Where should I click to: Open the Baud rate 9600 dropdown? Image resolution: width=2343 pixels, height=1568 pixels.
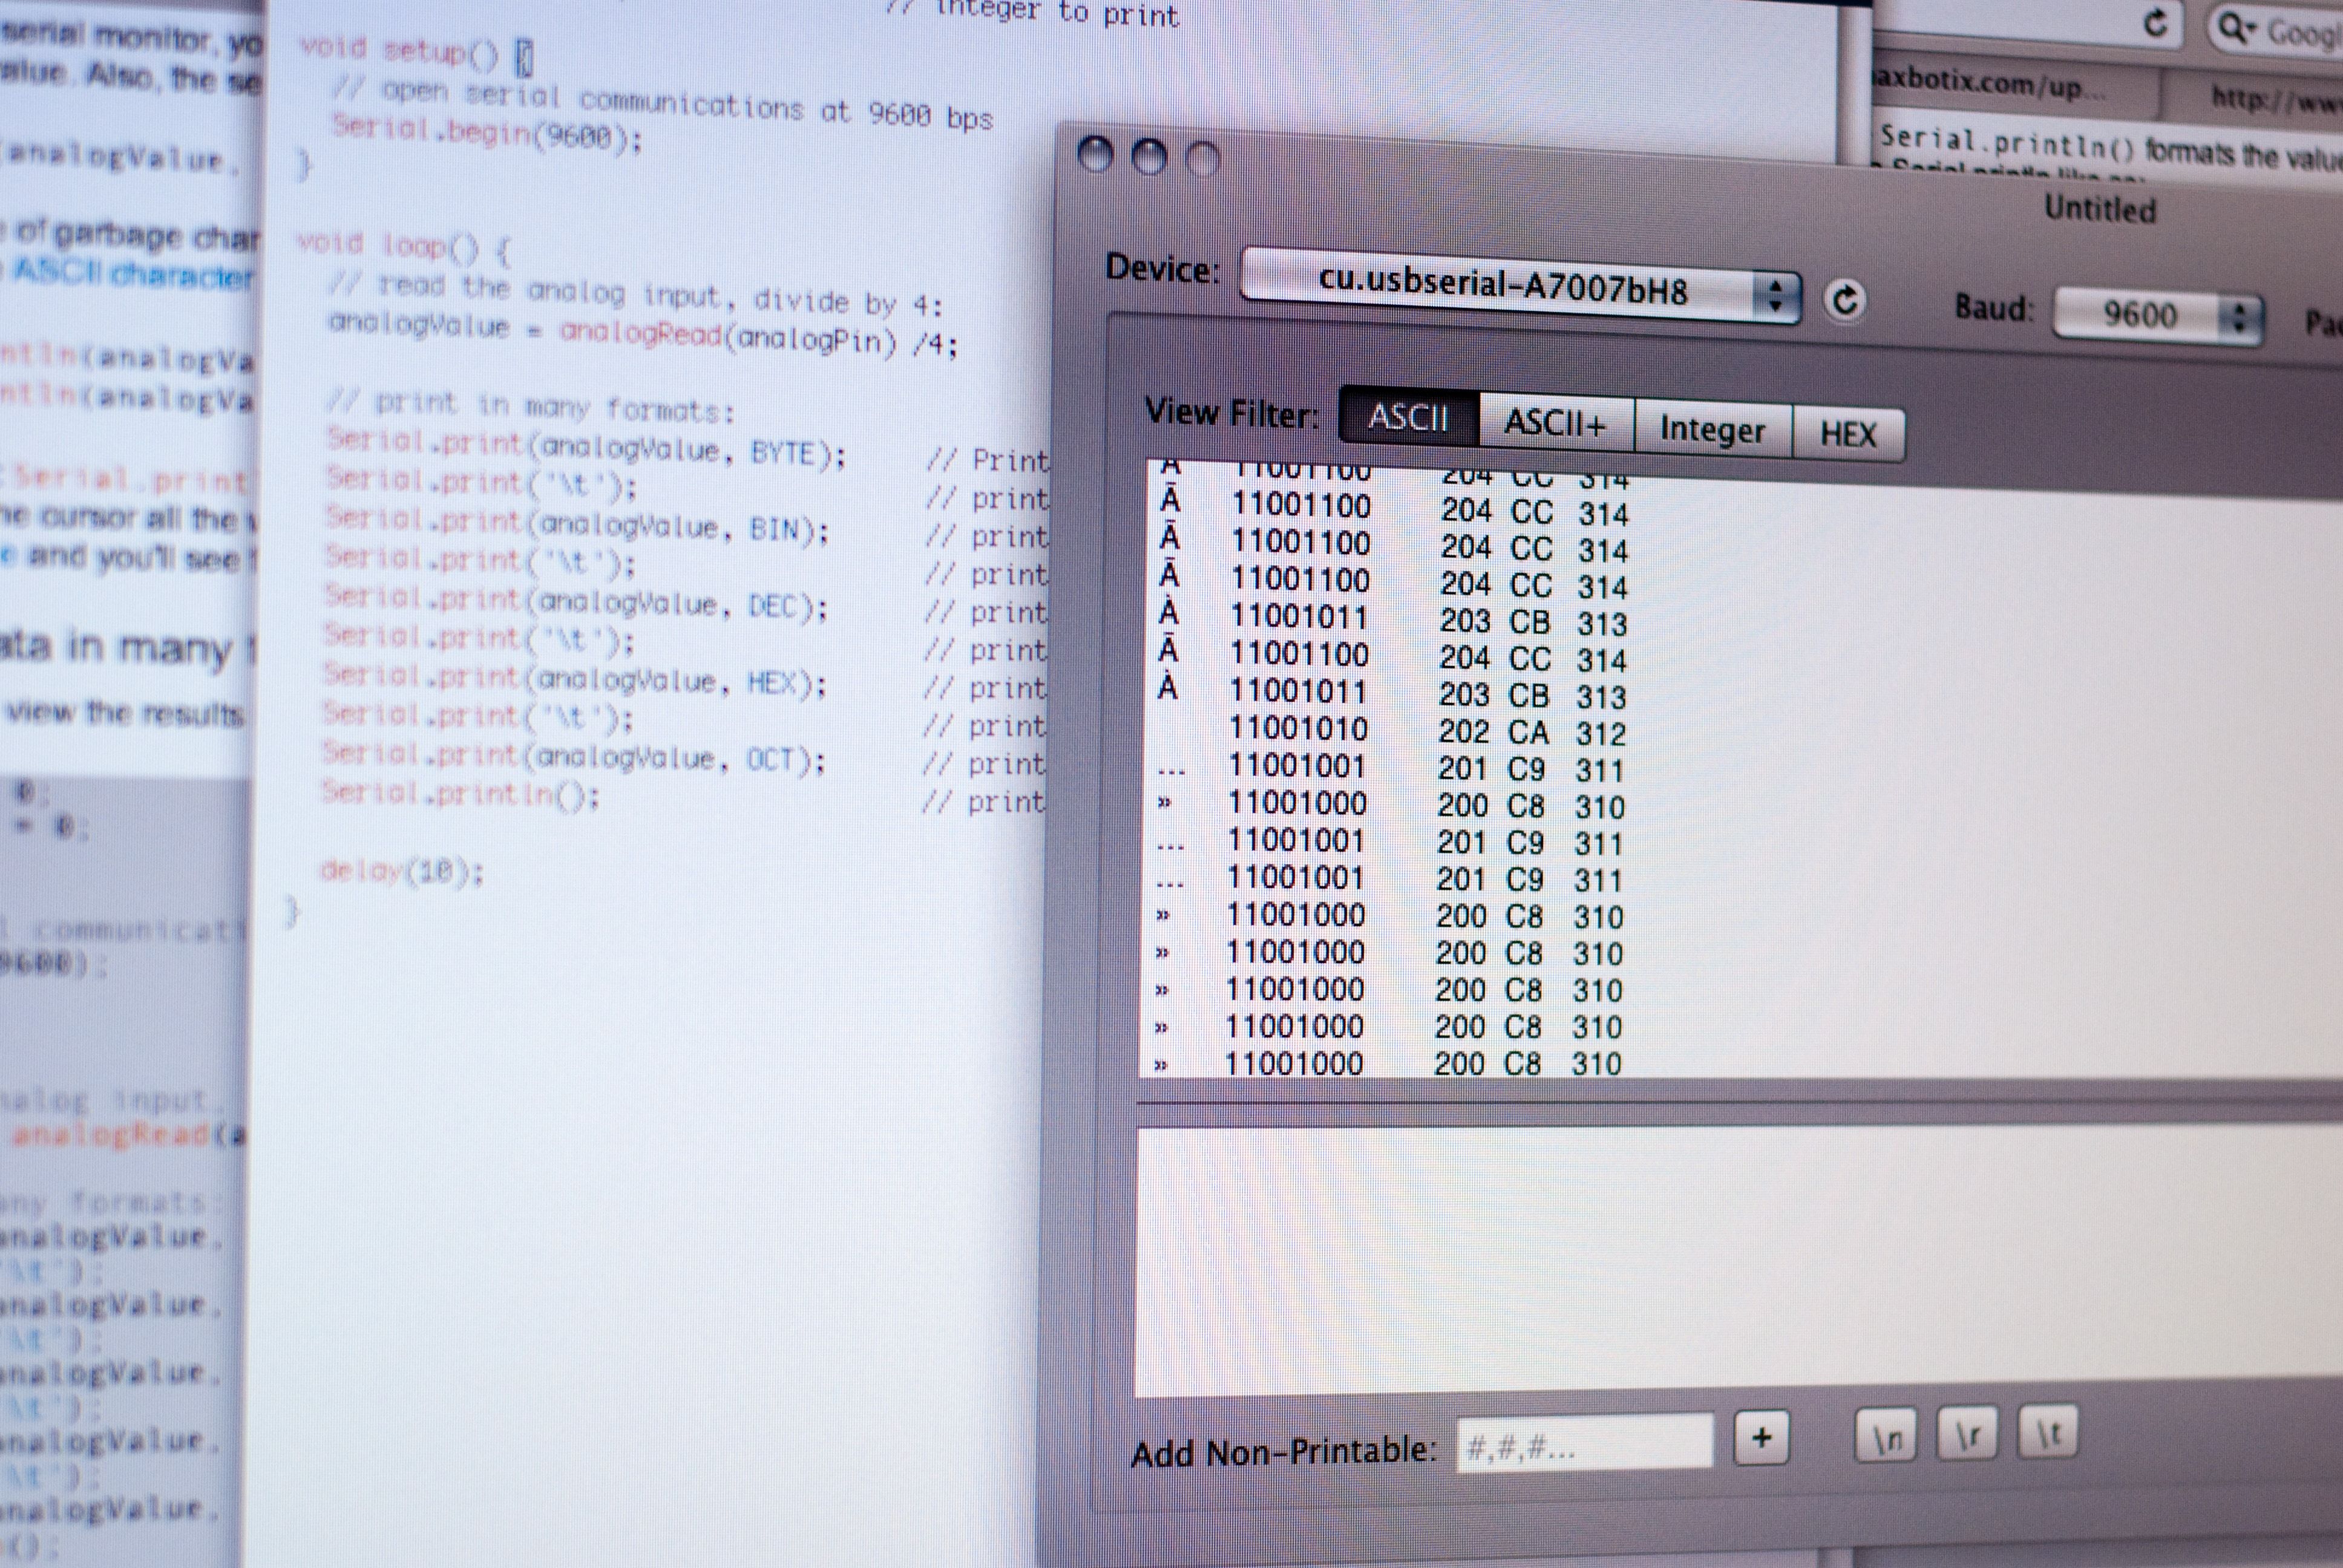(2158, 316)
